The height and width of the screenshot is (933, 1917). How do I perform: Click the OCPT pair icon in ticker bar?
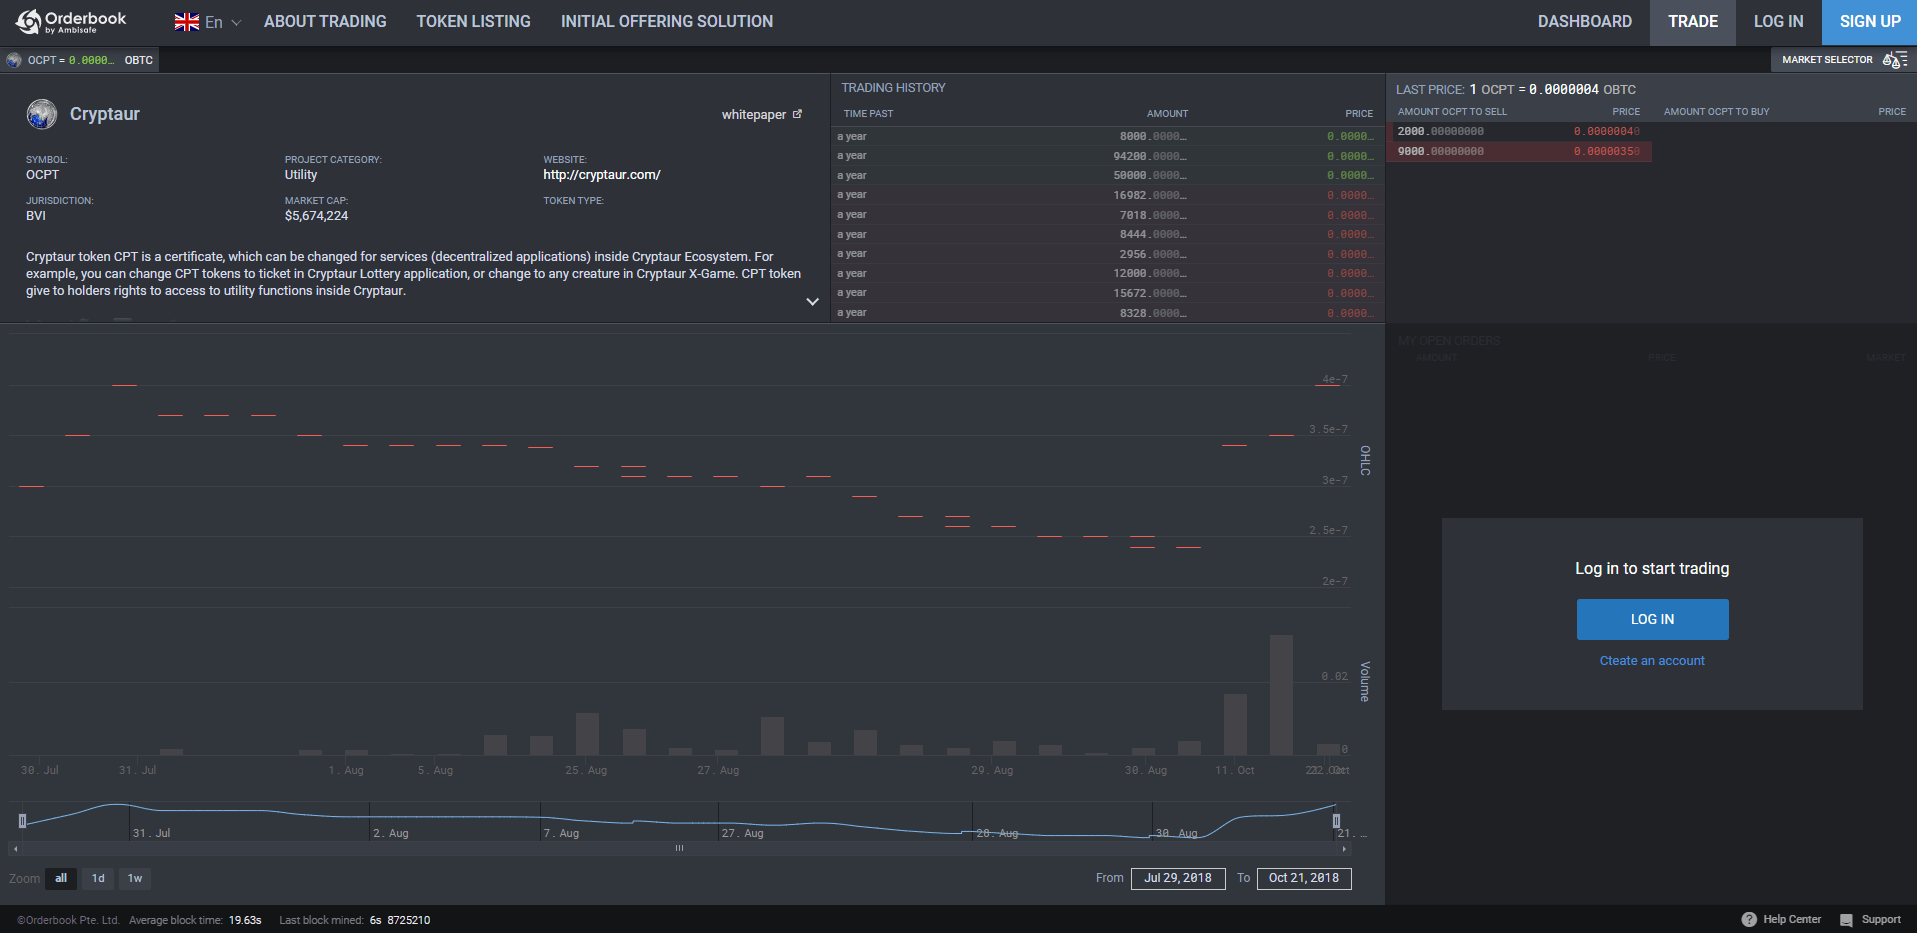(x=14, y=60)
